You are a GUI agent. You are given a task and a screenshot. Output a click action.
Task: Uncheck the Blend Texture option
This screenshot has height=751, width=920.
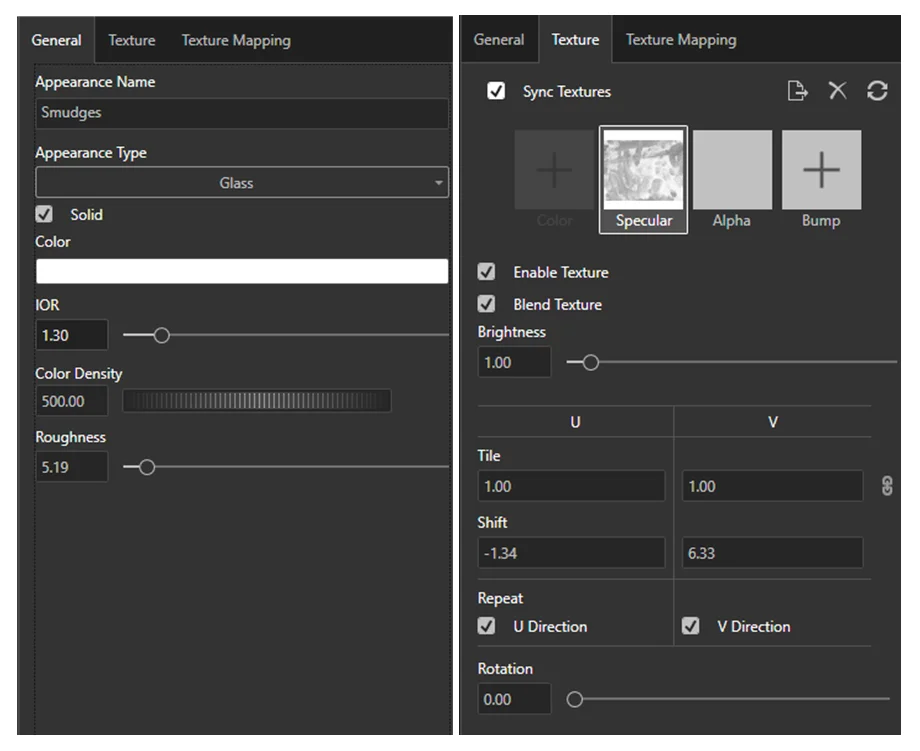487,304
